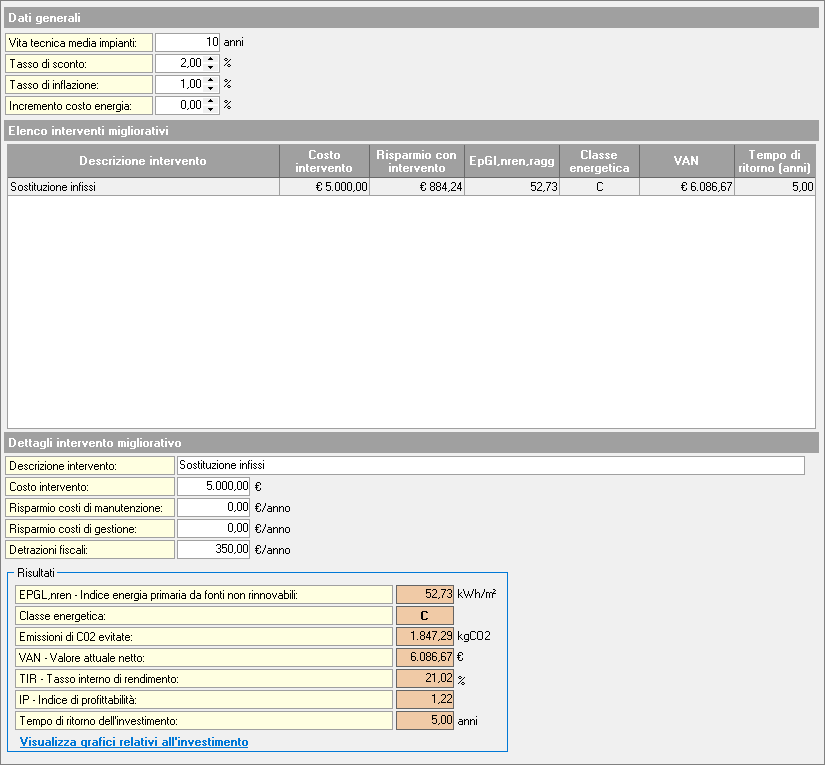Decrease the Tasso di sconto value with down arrow
The image size is (825, 765).
tap(210, 67)
